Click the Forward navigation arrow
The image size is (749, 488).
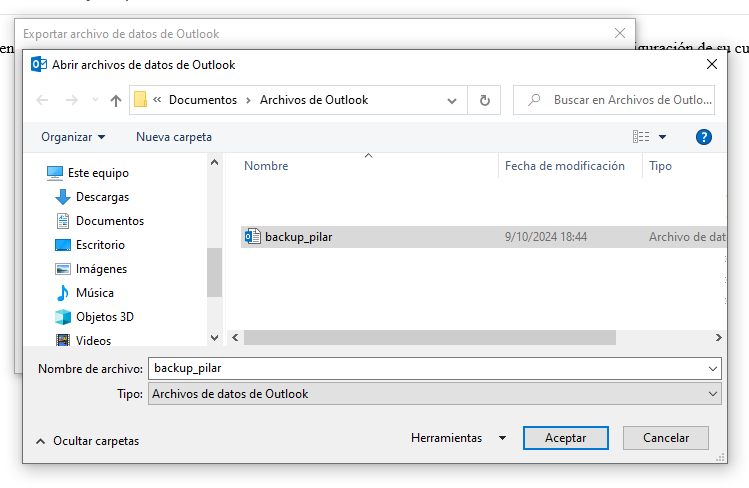(x=72, y=100)
